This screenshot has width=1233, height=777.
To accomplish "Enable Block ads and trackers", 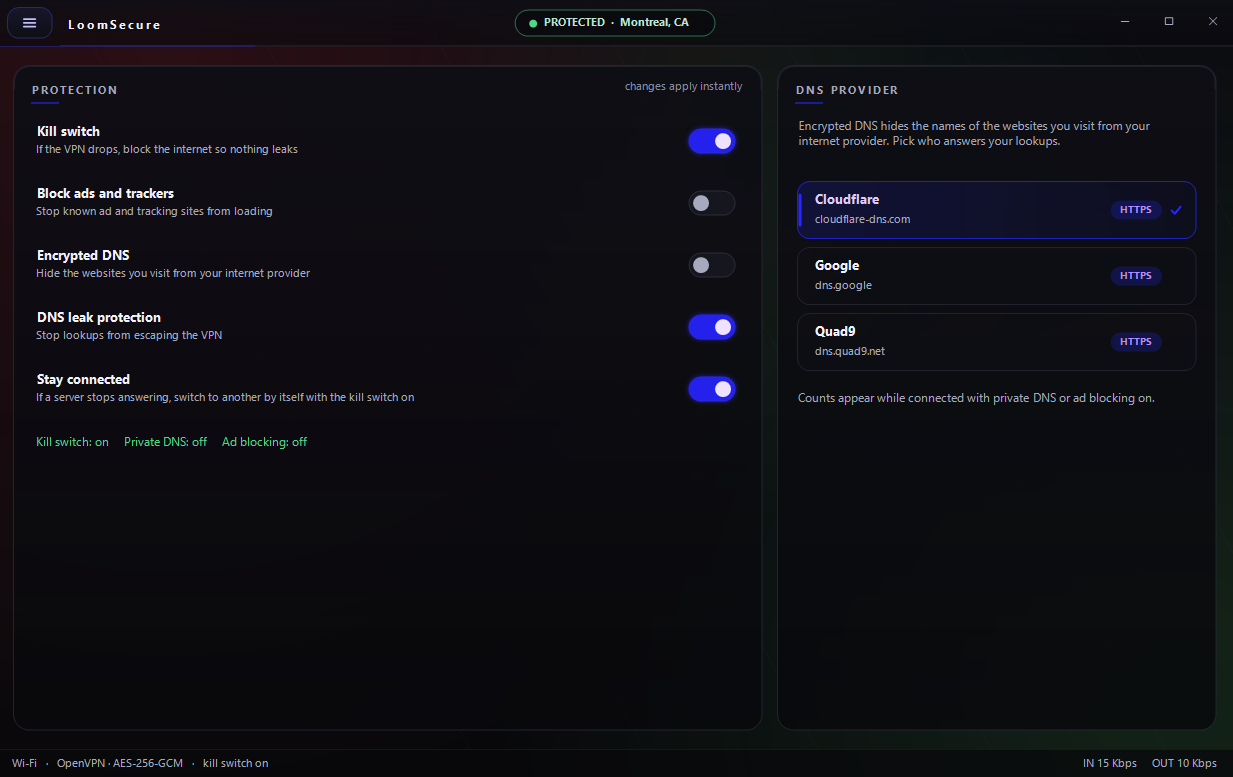I will 712,203.
